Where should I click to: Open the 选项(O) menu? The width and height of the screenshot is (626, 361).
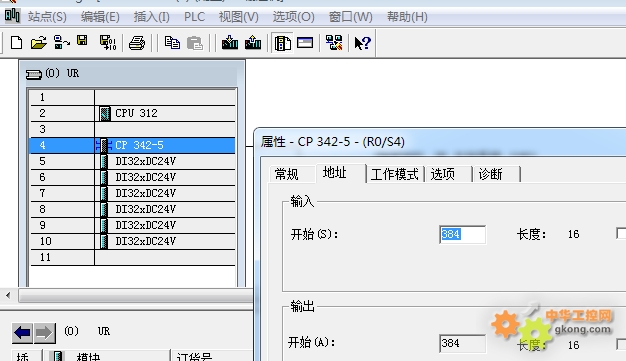[293, 17]
